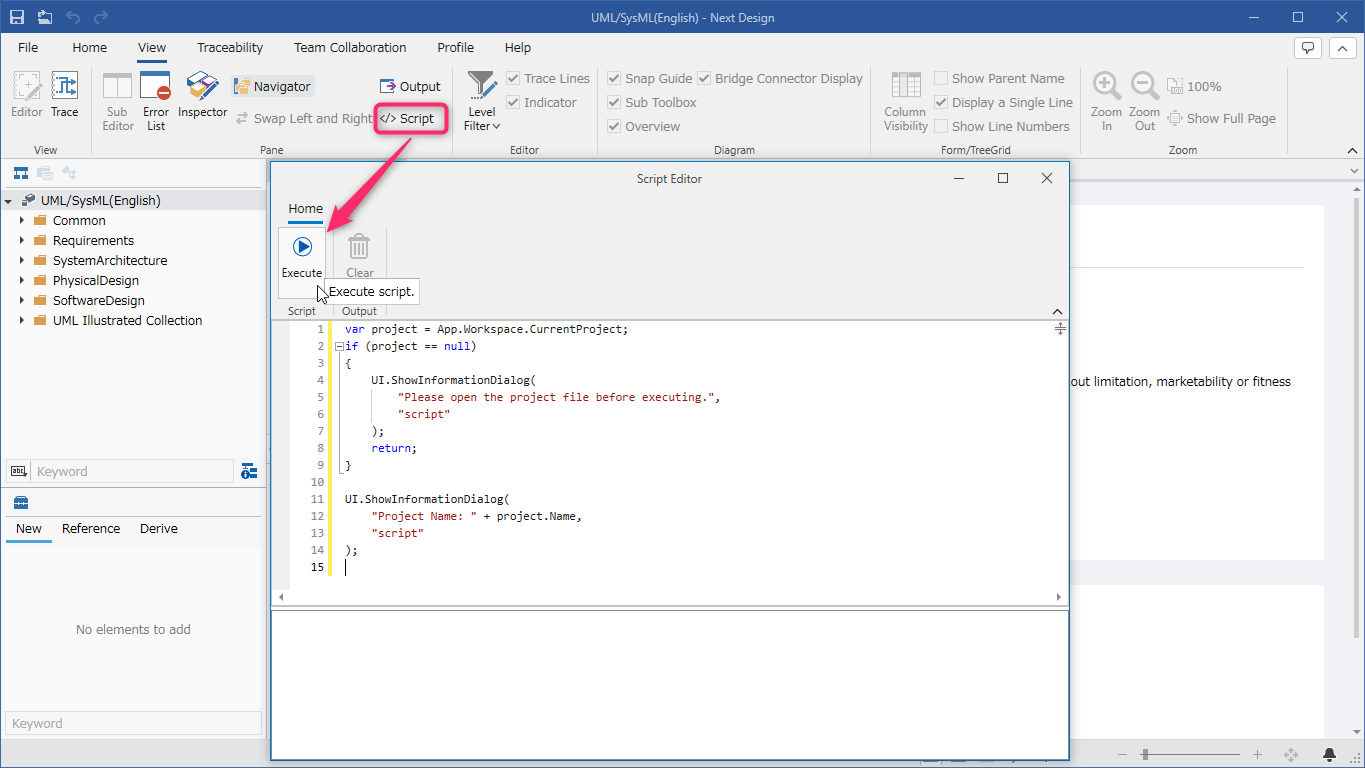Viewport: 1365px width, 768px height.
Task: Click the fit-to-view arrows icon in status bar
Action: [1291, 754]
